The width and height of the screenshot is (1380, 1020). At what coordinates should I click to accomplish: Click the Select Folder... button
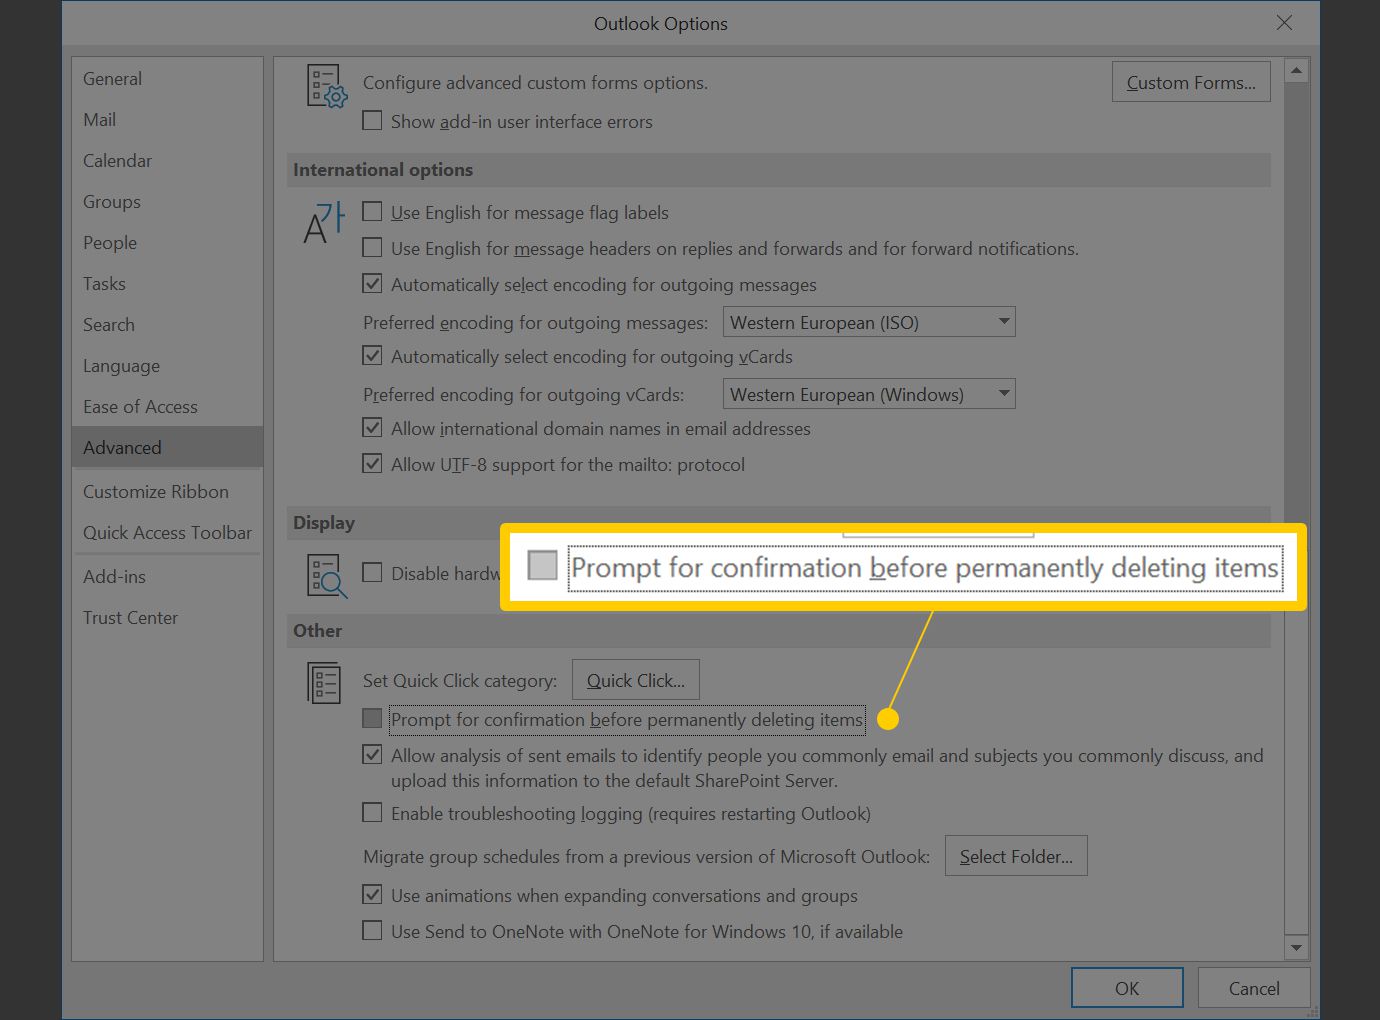click(x=1016, y=856)
